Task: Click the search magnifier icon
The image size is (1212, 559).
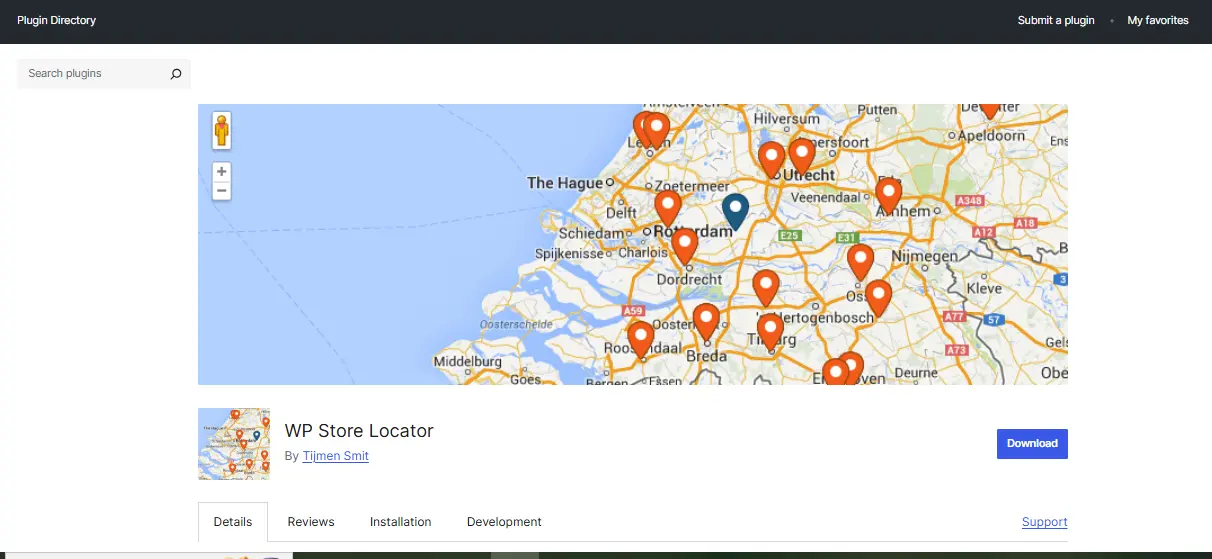Action: click(176, 74)
